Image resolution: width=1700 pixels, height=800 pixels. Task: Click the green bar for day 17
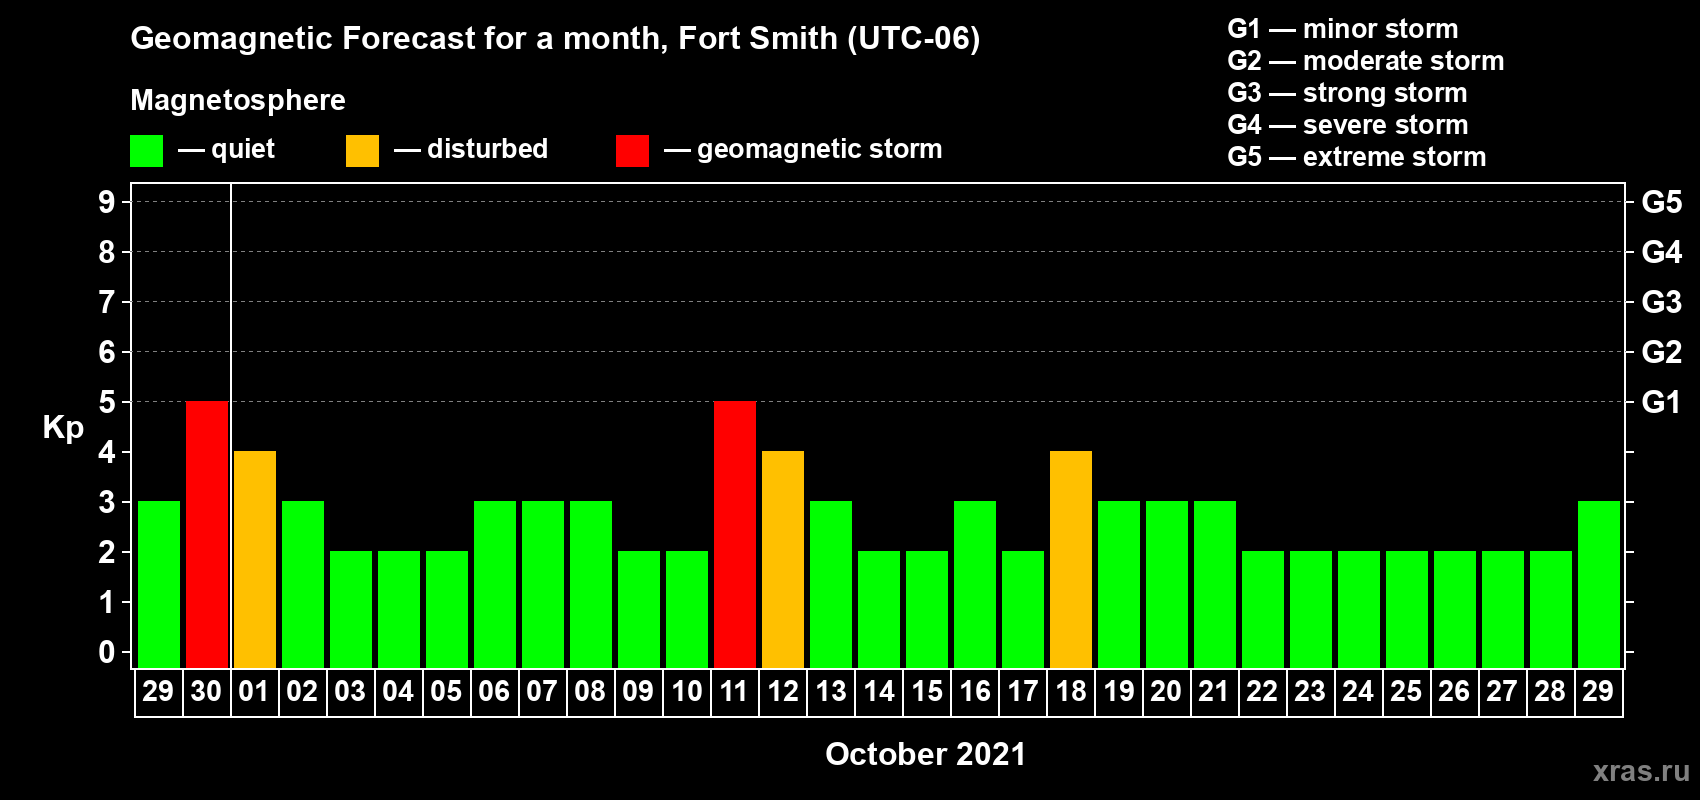[1023, 610]
